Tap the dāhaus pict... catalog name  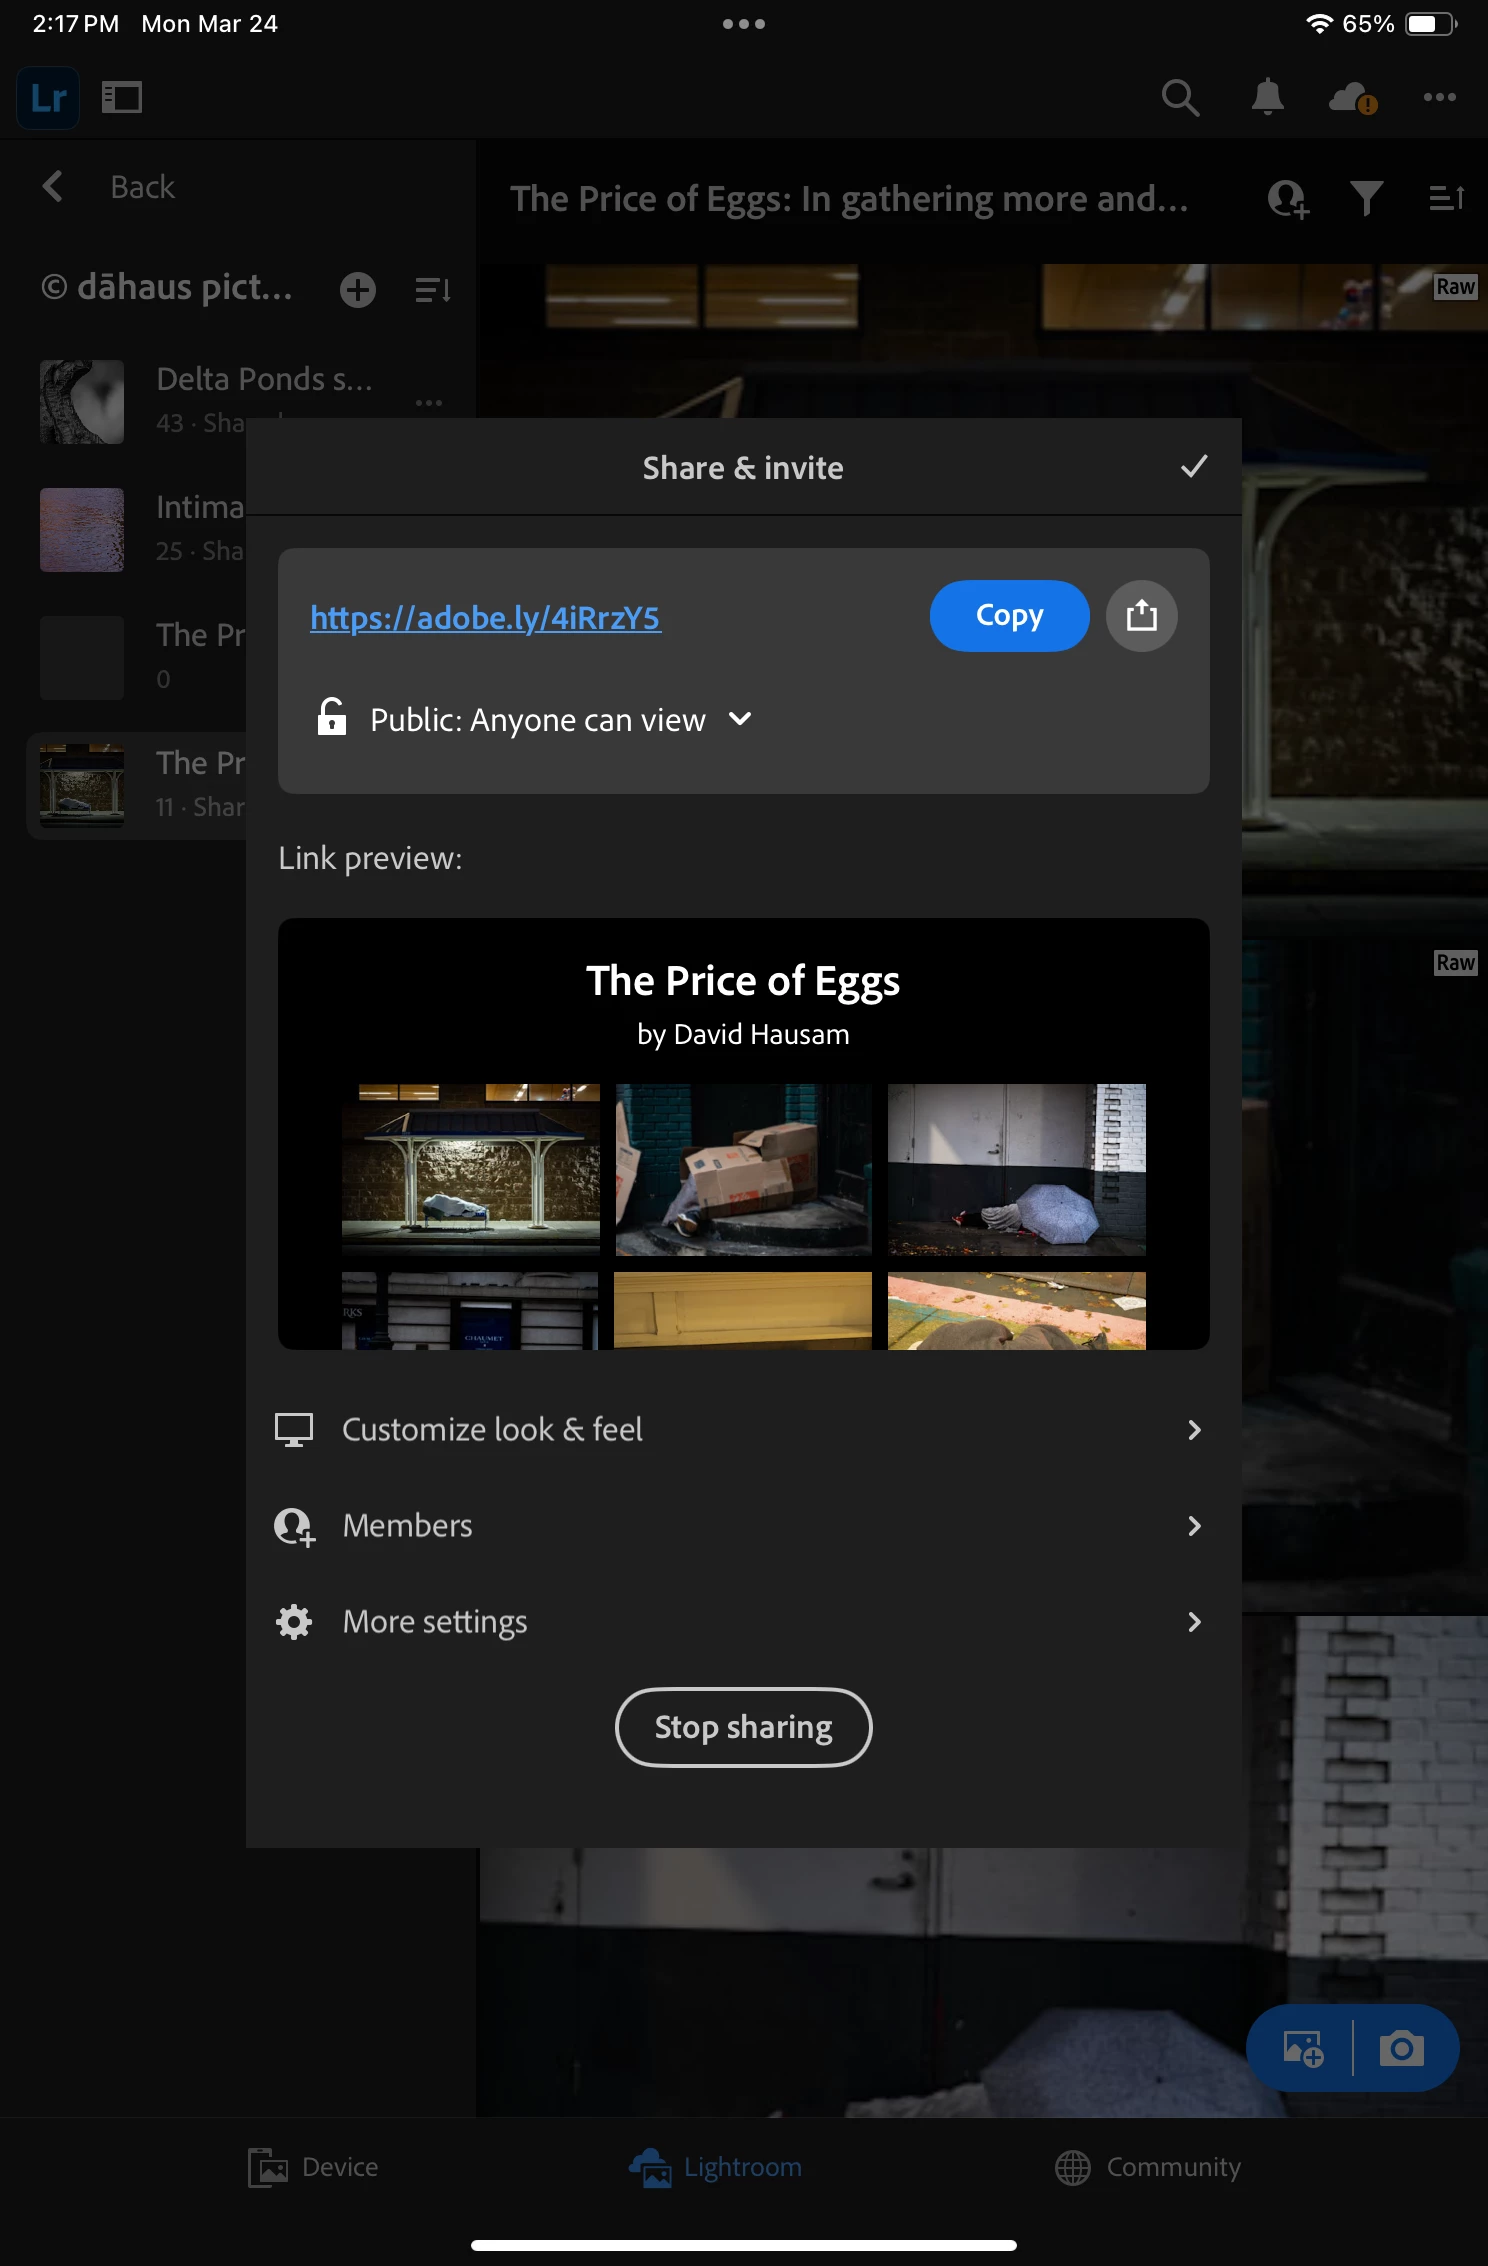click(x=167, y=288)
